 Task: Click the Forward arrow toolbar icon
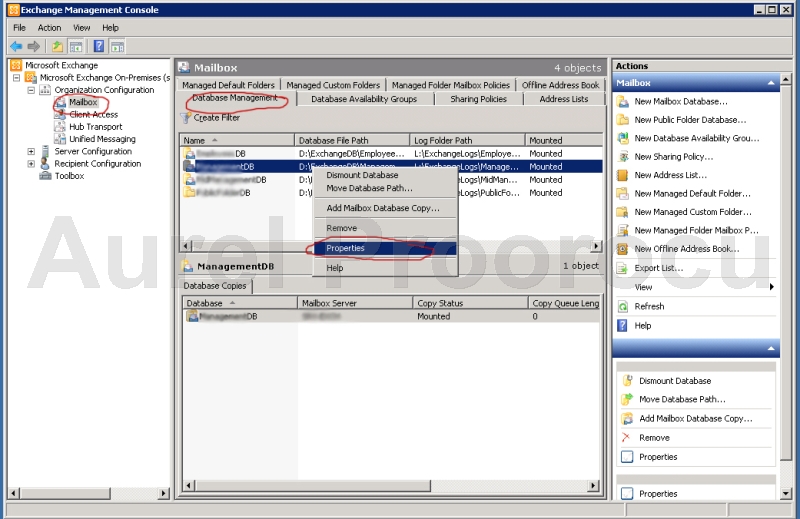pyautogui.click(x=34, y=46)
